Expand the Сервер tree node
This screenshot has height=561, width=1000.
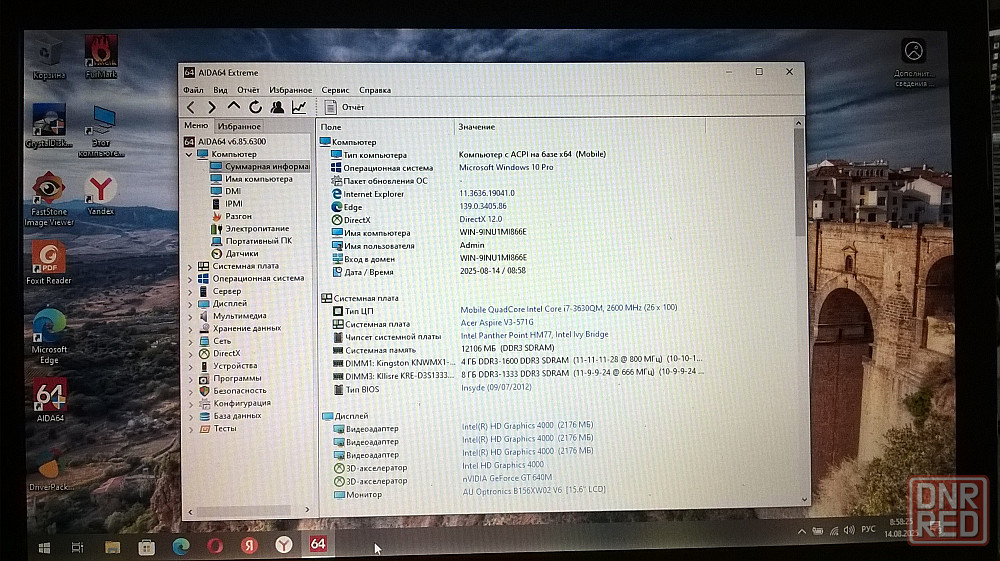(x=190, y=291)
